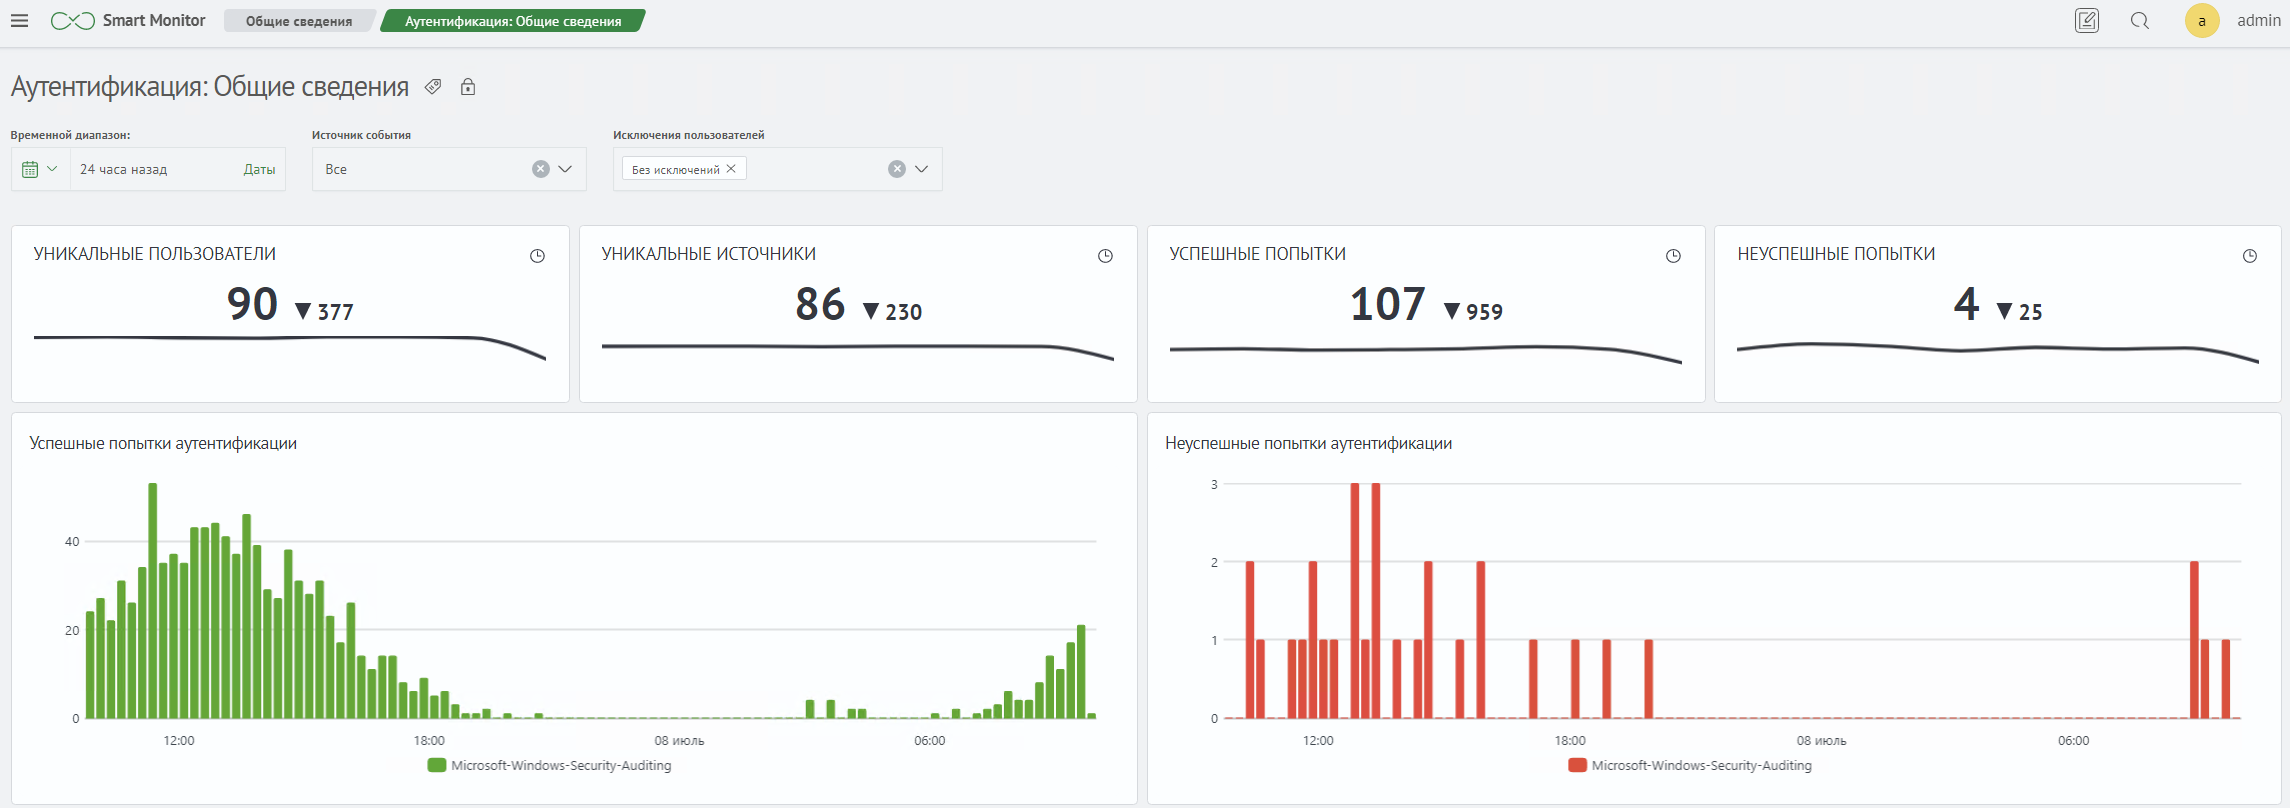
Task: Open the admin user avatar menu
Action: pos(2202,20)
